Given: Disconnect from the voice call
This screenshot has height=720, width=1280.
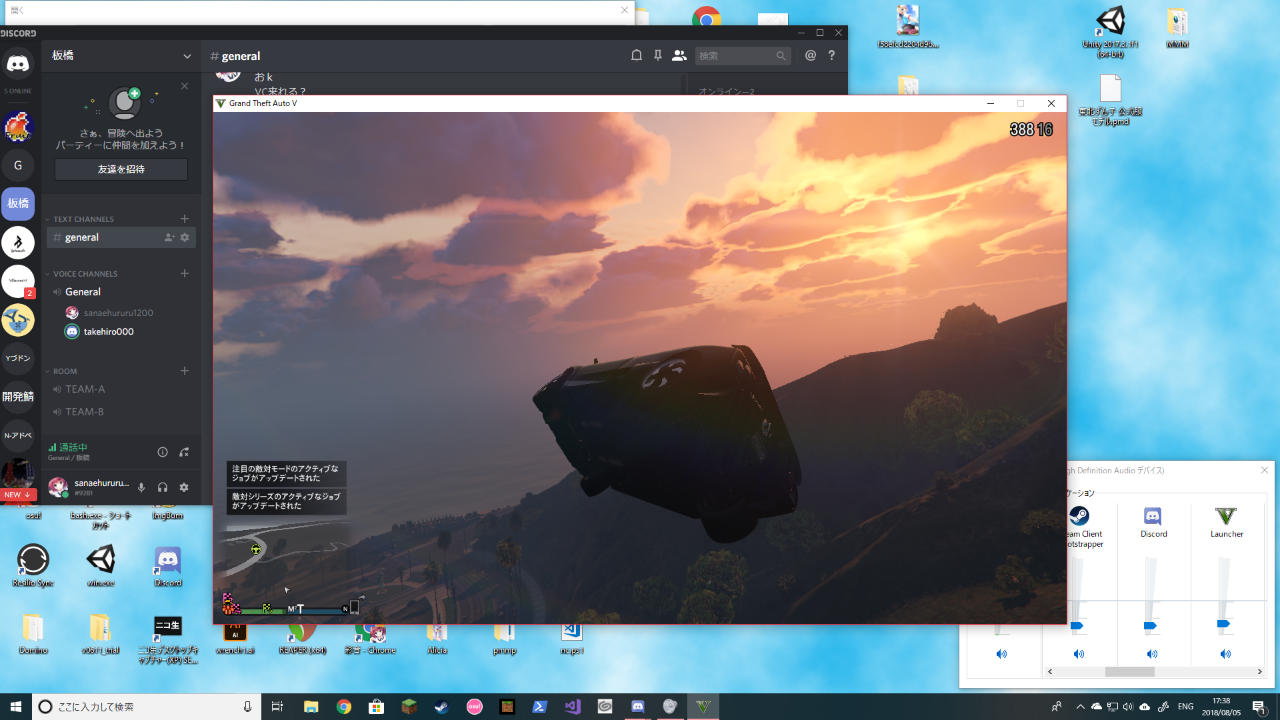Looking at the screenshot, I should [x=184, y=452].
